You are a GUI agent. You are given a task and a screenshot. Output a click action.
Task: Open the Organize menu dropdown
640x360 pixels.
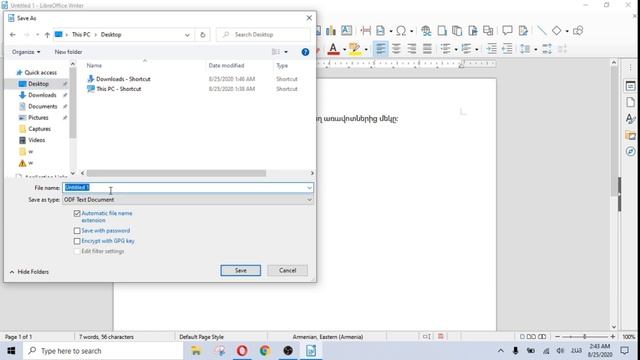click(x=26, y=52)
